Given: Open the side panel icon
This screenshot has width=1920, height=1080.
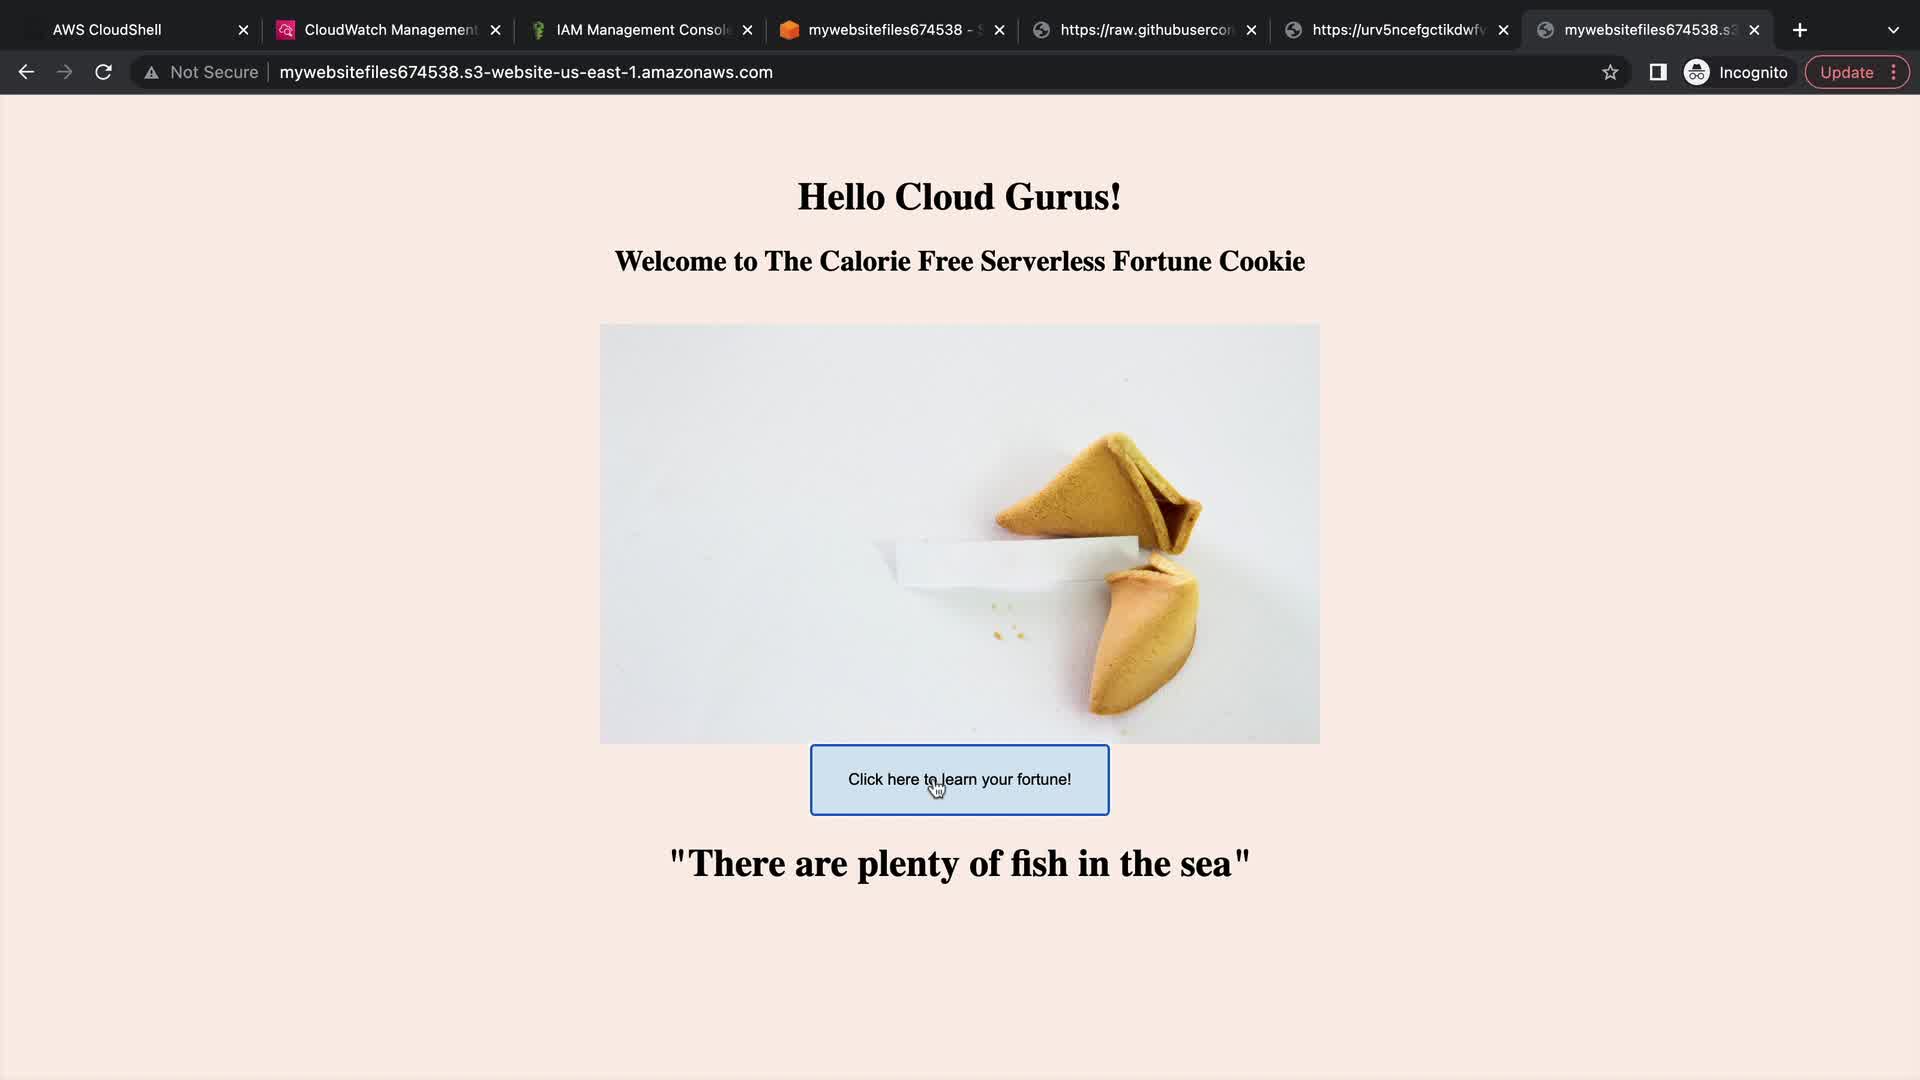Looking at the screenshot, I should click(x=1658, y=72).
